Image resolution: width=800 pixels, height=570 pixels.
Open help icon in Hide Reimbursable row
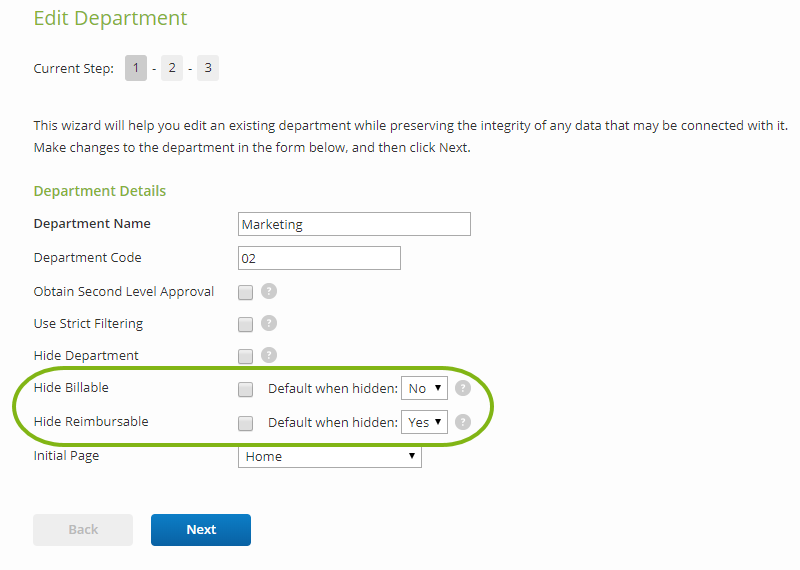coord(462,422)
